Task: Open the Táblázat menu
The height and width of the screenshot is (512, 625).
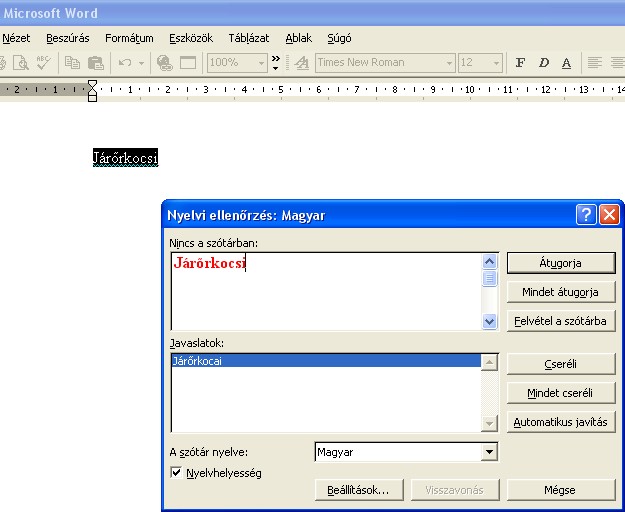Action: (248, 38)
